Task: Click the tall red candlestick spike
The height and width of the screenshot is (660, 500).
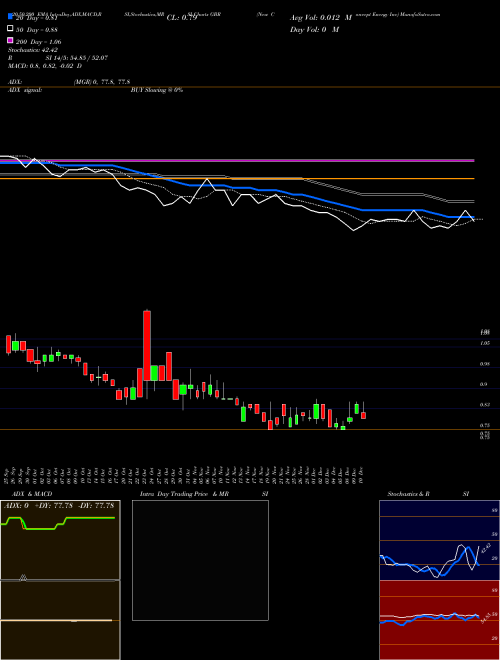Action: tap(147, 346)
